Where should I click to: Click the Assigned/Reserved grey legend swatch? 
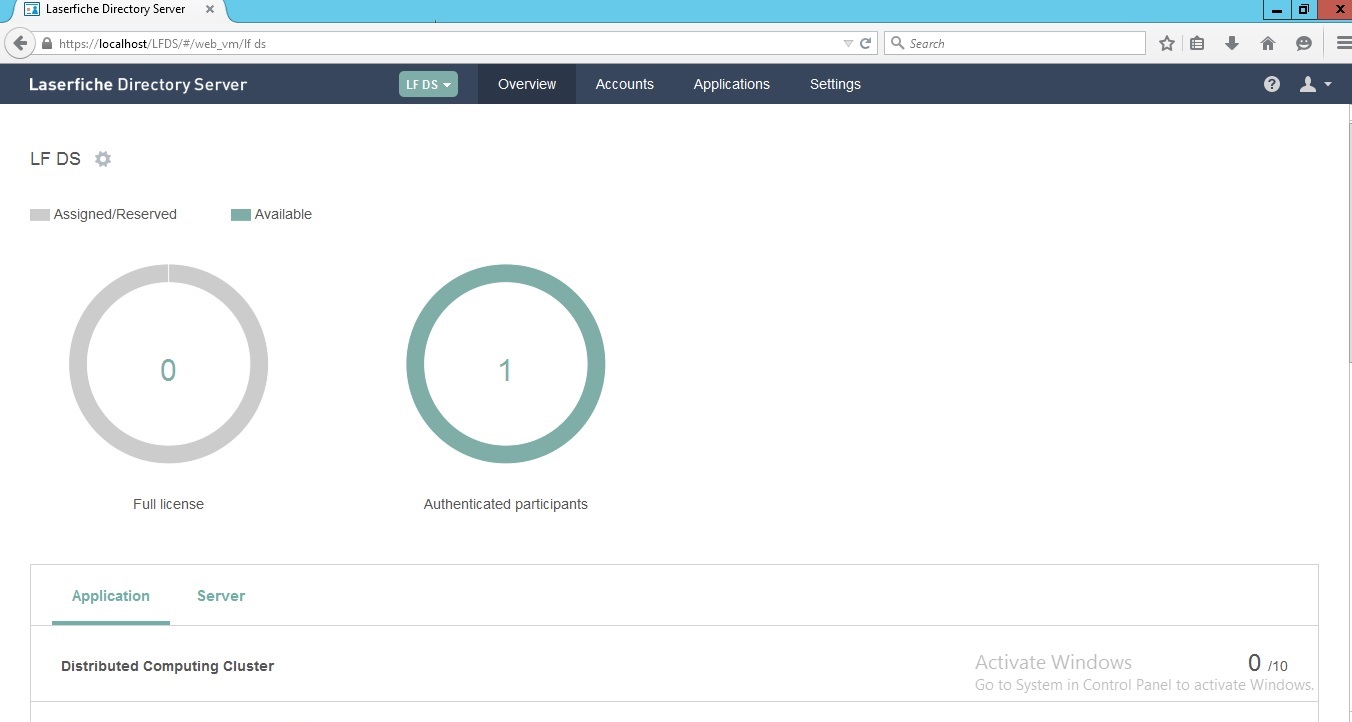pyautogui.click(x=40, y=214)
